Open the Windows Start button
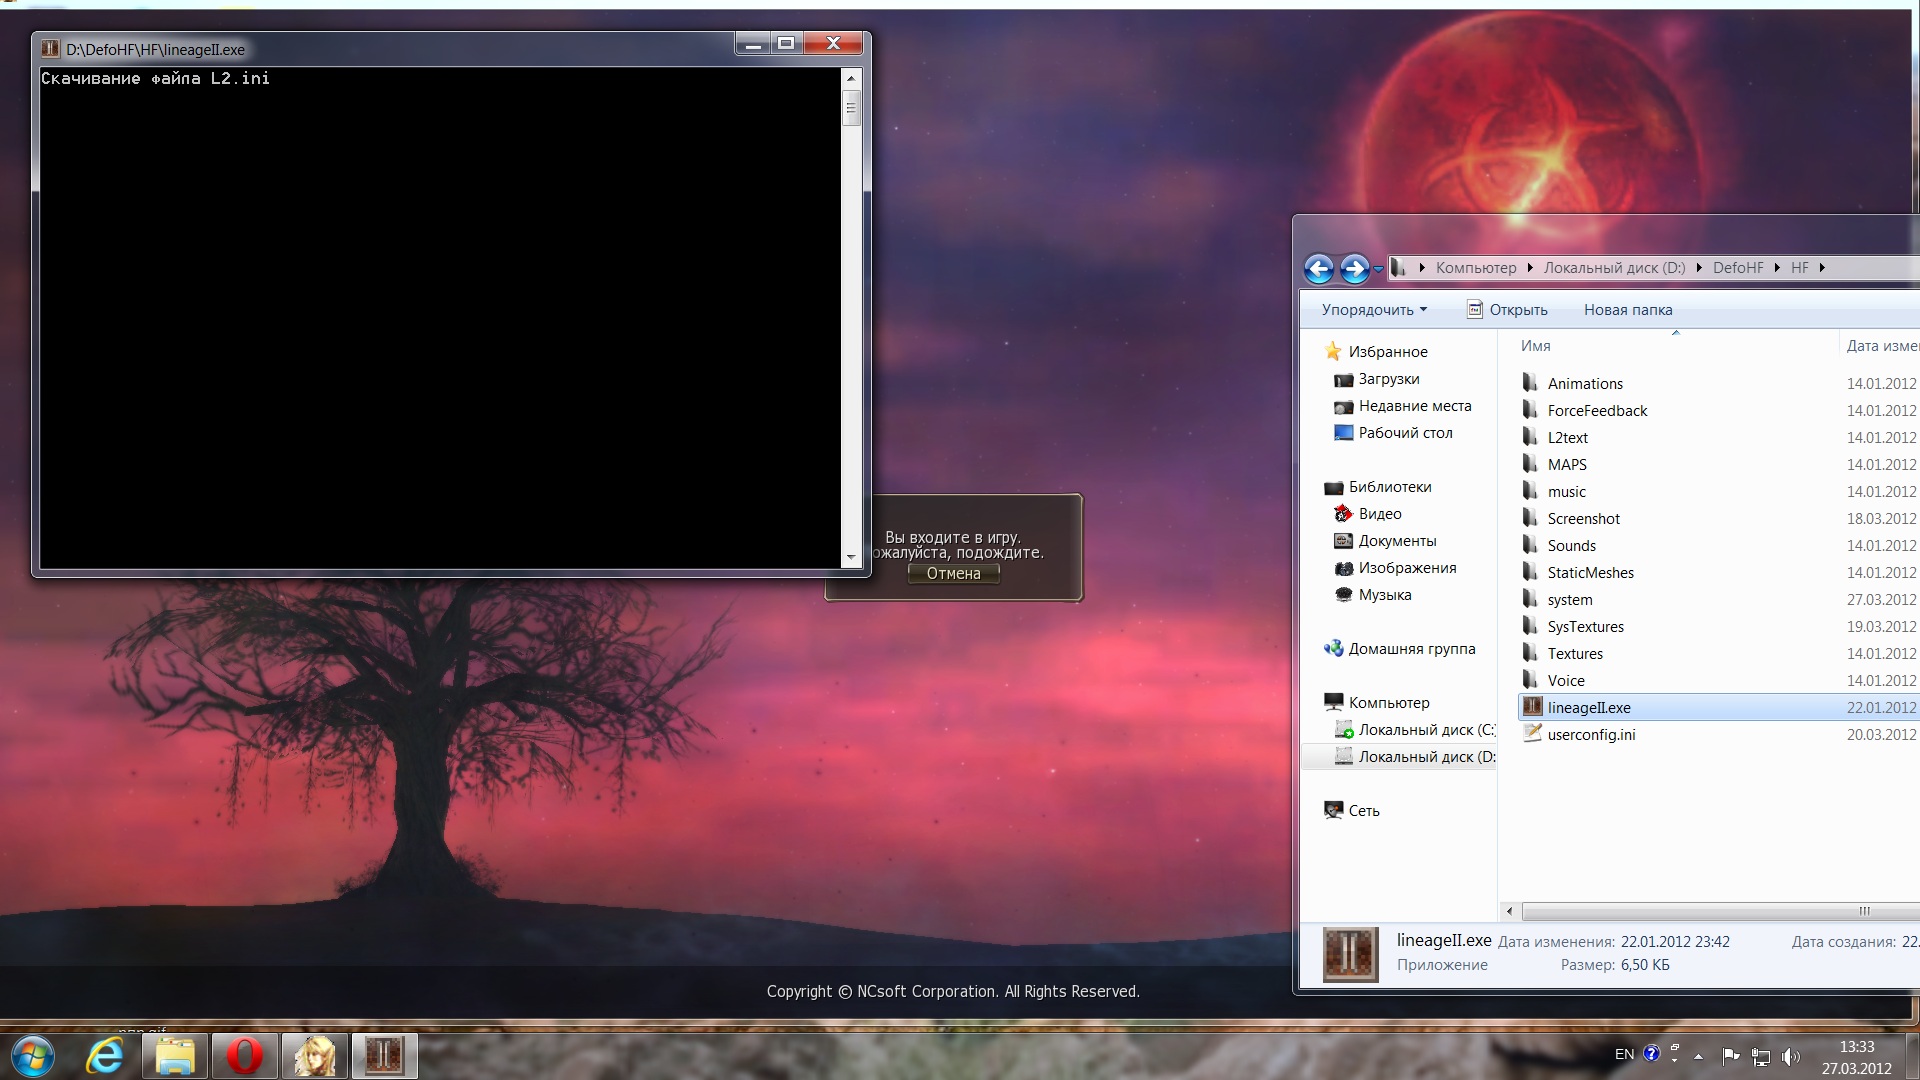Image resolution: width=1920 pixels, height=1080 pixels. click(x=33, y=1055)
